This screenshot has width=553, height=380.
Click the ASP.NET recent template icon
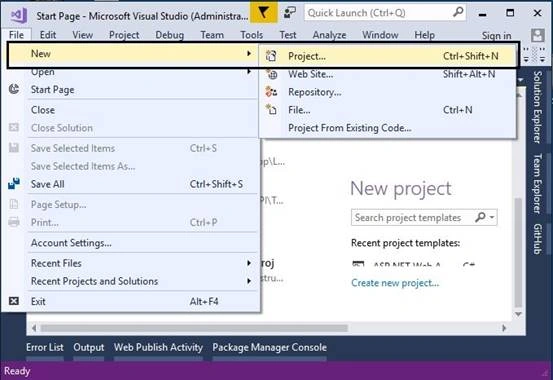coord(358,264)
